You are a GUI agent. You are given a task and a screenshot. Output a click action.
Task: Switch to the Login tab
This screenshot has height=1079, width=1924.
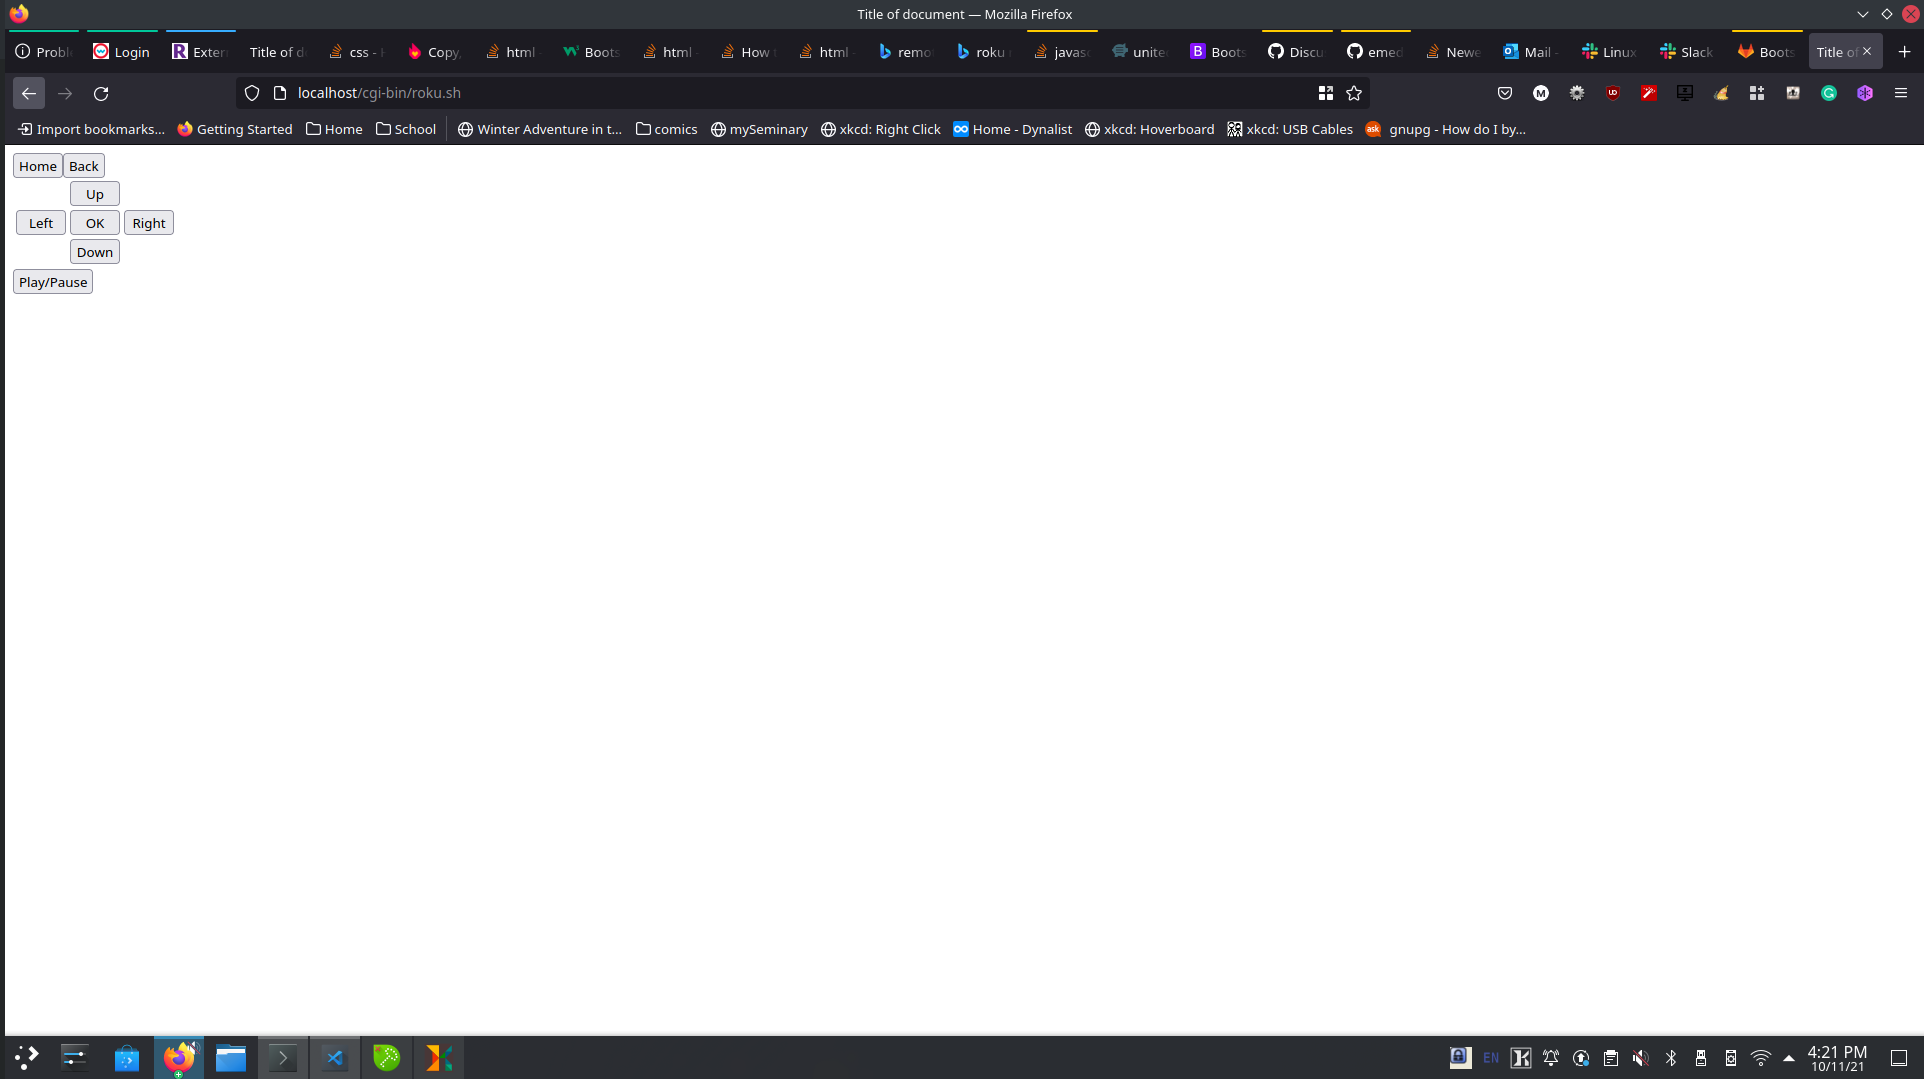click(122, 52)
